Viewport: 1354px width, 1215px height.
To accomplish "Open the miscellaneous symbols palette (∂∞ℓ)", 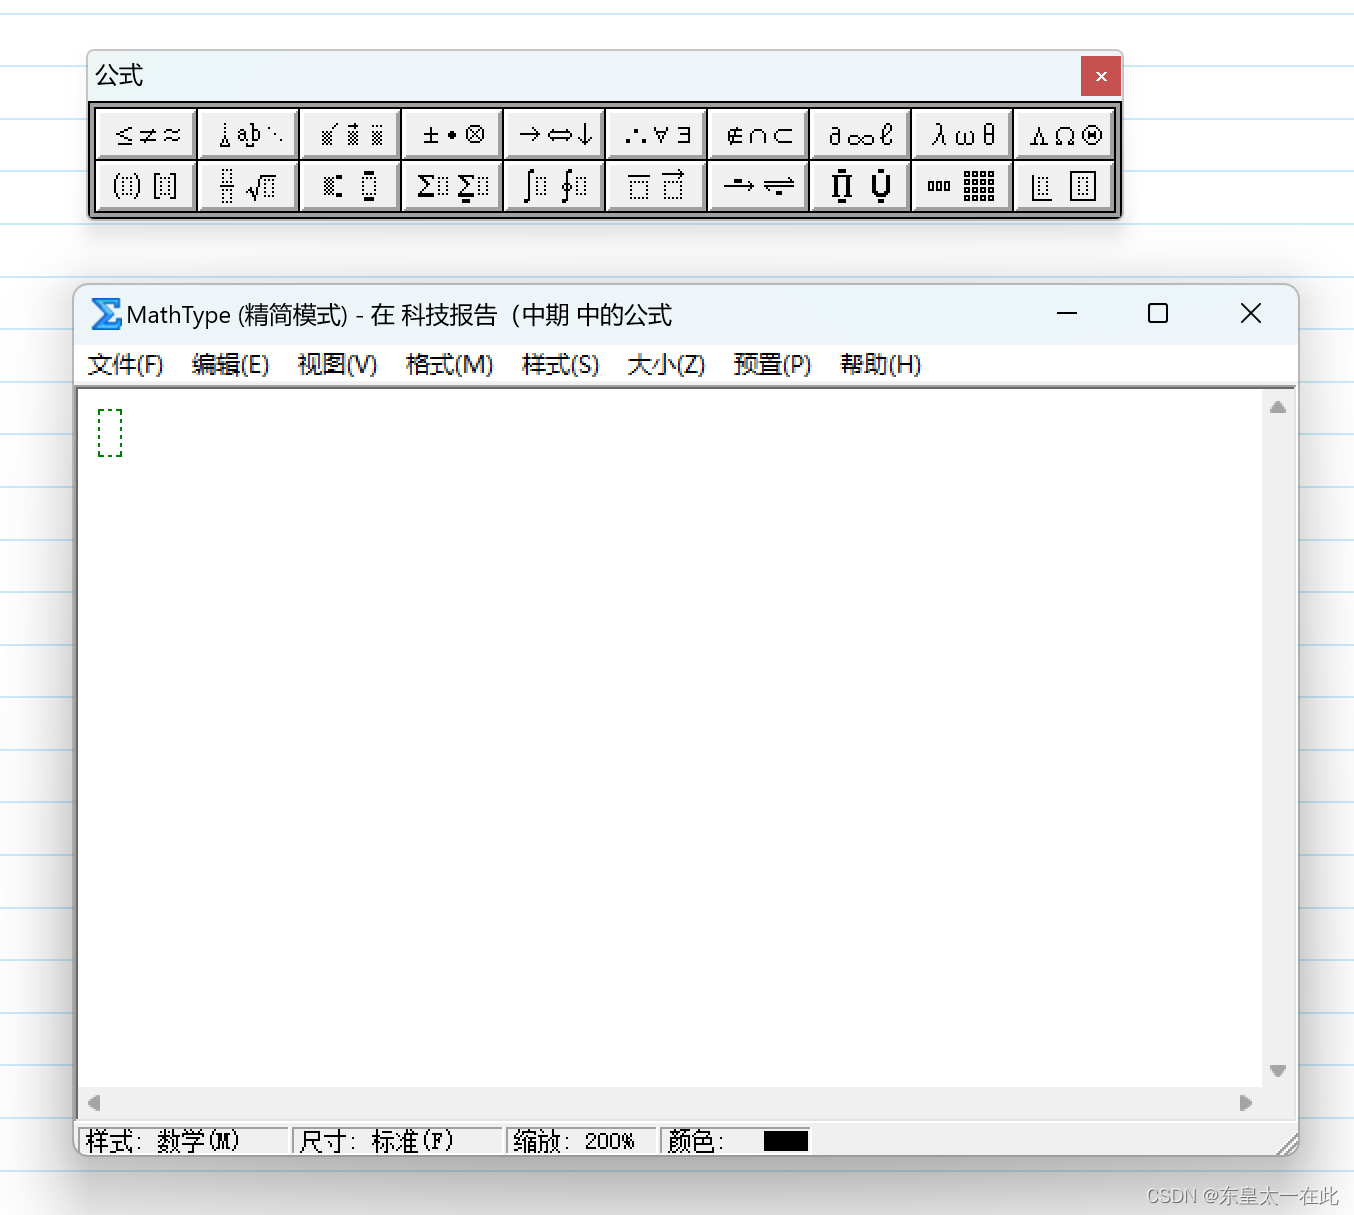I will [x=861, y=134].
